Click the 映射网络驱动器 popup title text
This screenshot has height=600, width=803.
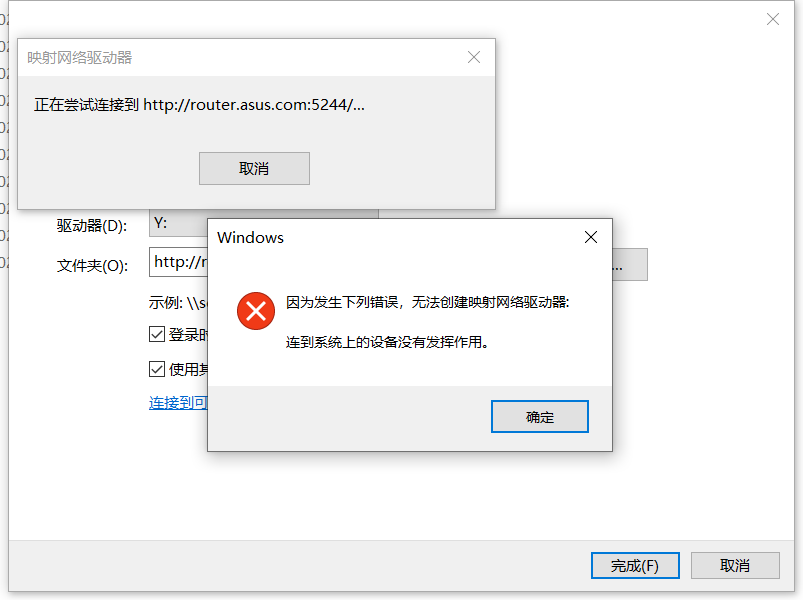click(79, 57)
